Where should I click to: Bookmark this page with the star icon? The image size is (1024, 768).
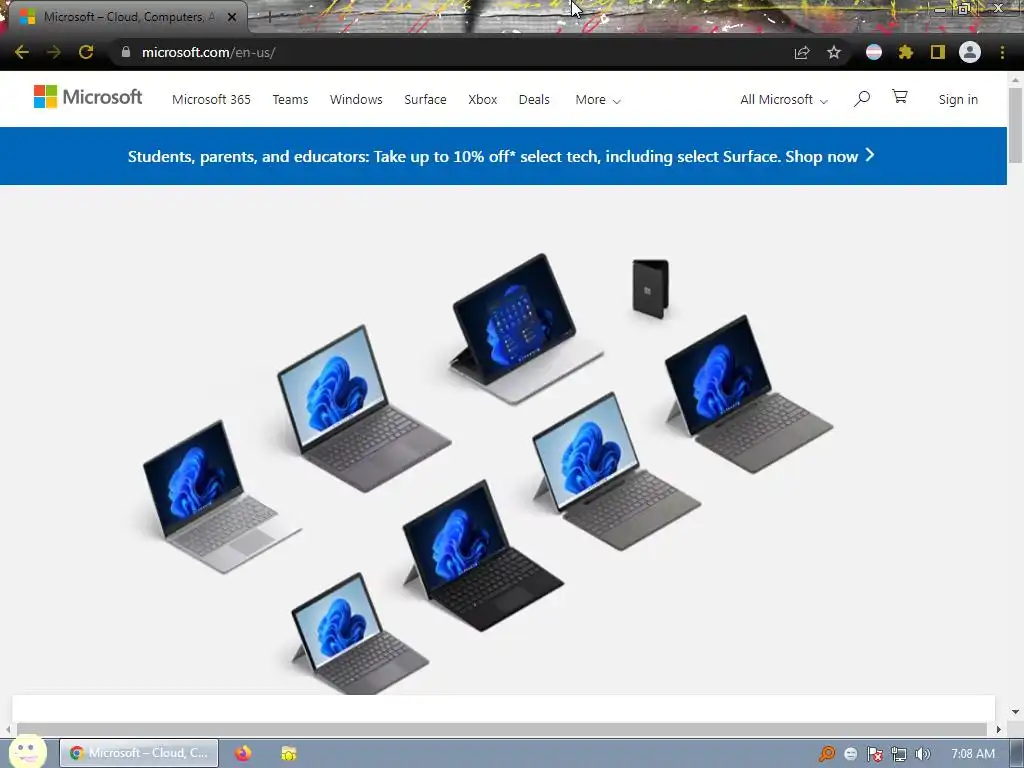pyautogui.click(x=834, y=52)
